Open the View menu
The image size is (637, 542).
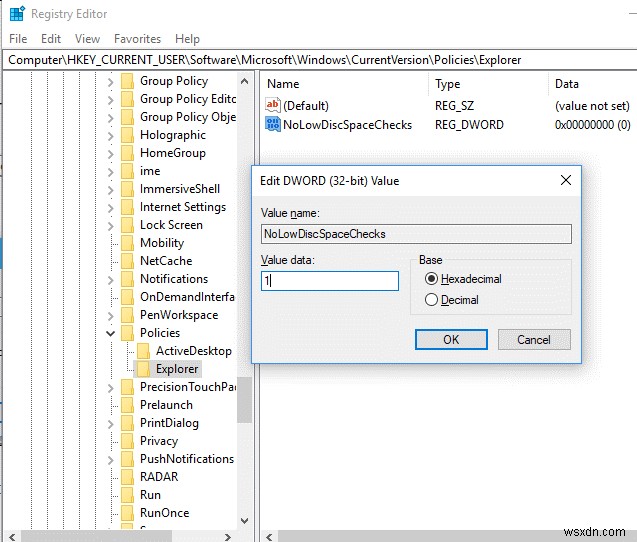tap(87, 39)
